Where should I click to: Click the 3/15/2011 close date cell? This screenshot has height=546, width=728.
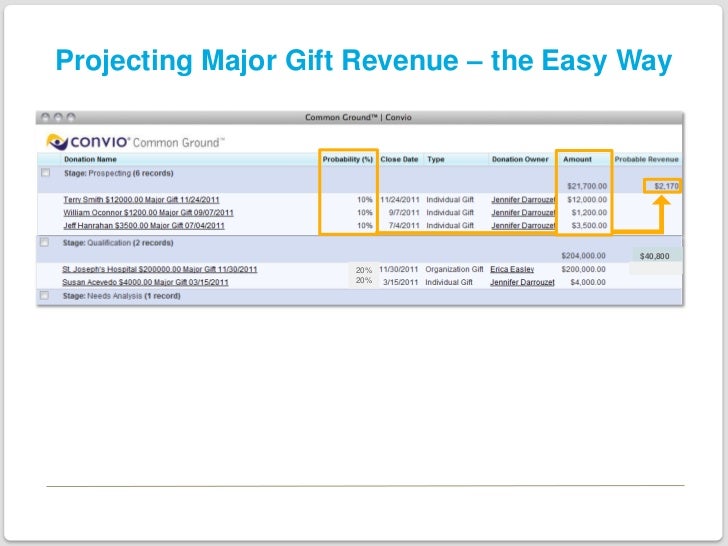[401, 282]
